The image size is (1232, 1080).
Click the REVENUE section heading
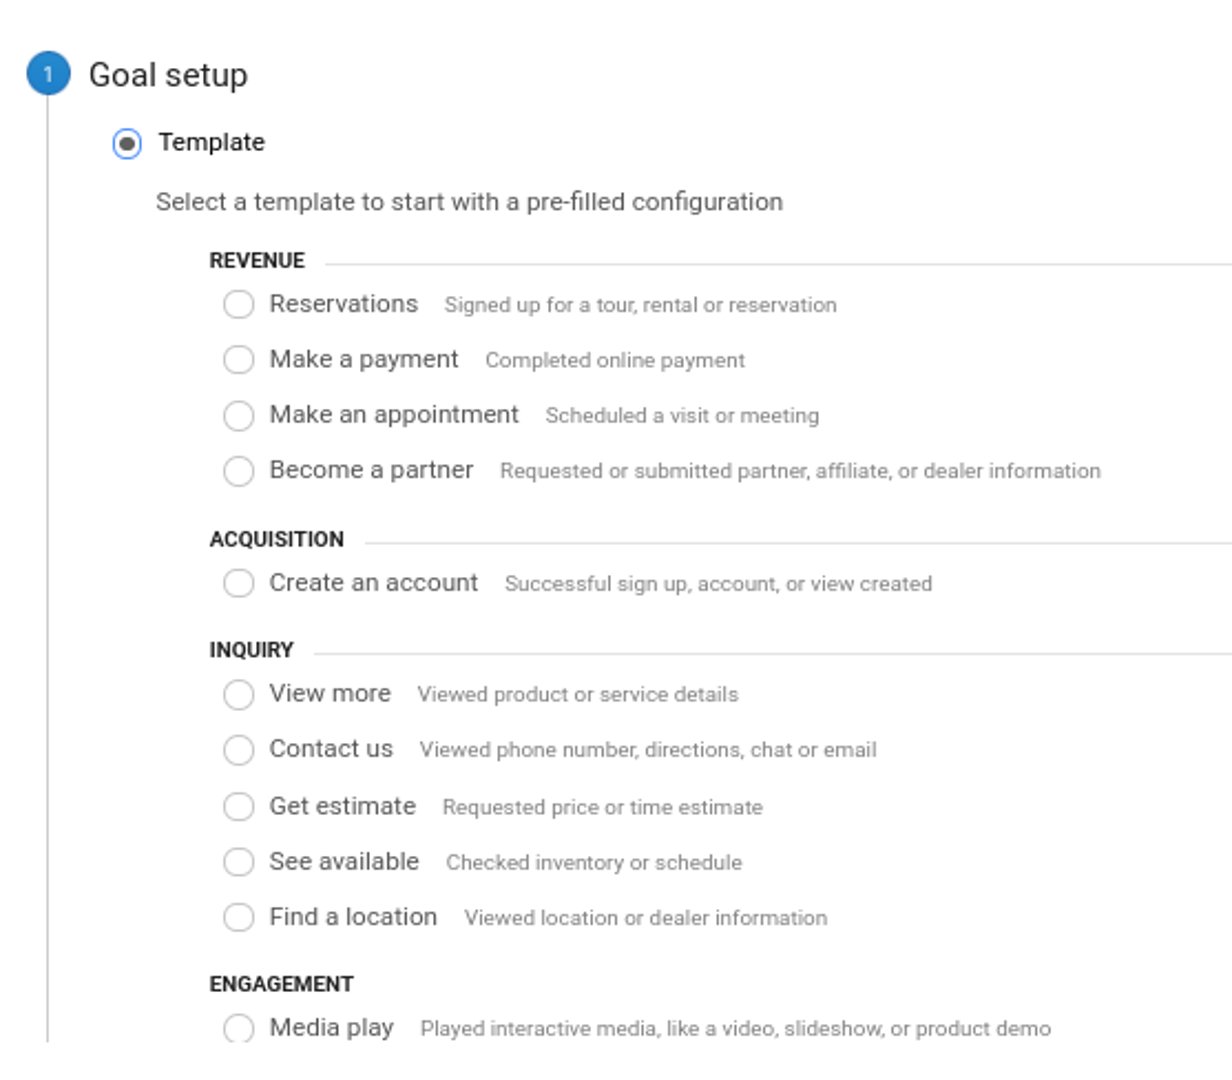point(257,261)
